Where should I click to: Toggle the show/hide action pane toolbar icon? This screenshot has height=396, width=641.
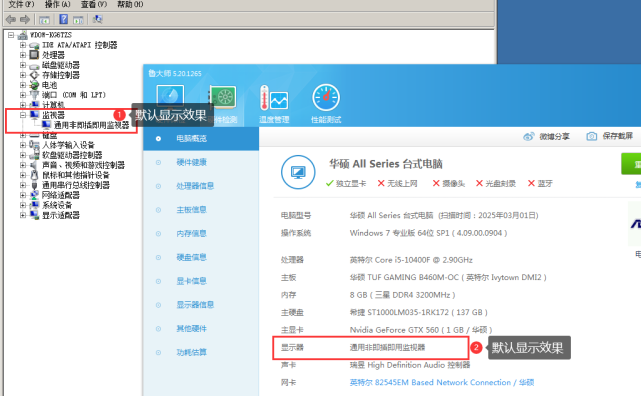pyautogui.click(x=78, y=20)
